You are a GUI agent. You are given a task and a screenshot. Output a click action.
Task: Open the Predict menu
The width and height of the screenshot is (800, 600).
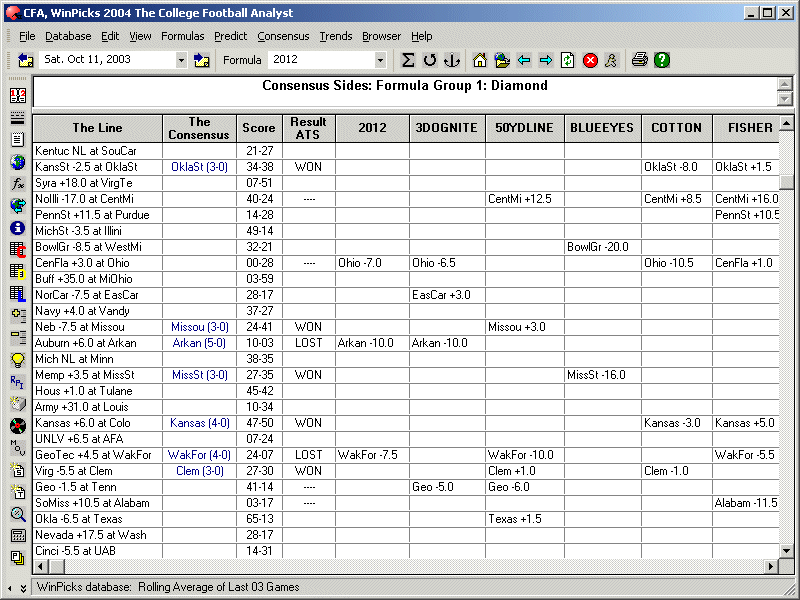pos(231,36)
